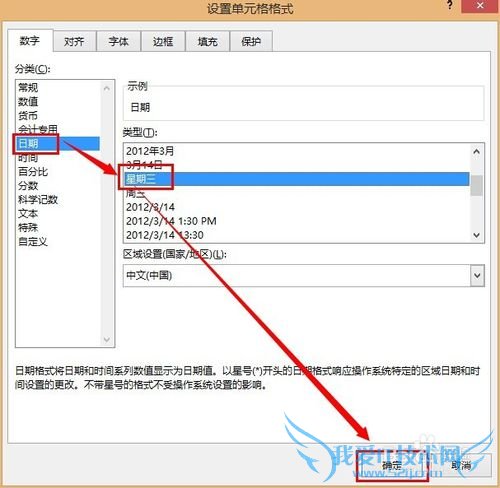Screen dimensions: 500x488
Task: Choose 2012/3/14 13:30 type
Action: tap(297, 235)
